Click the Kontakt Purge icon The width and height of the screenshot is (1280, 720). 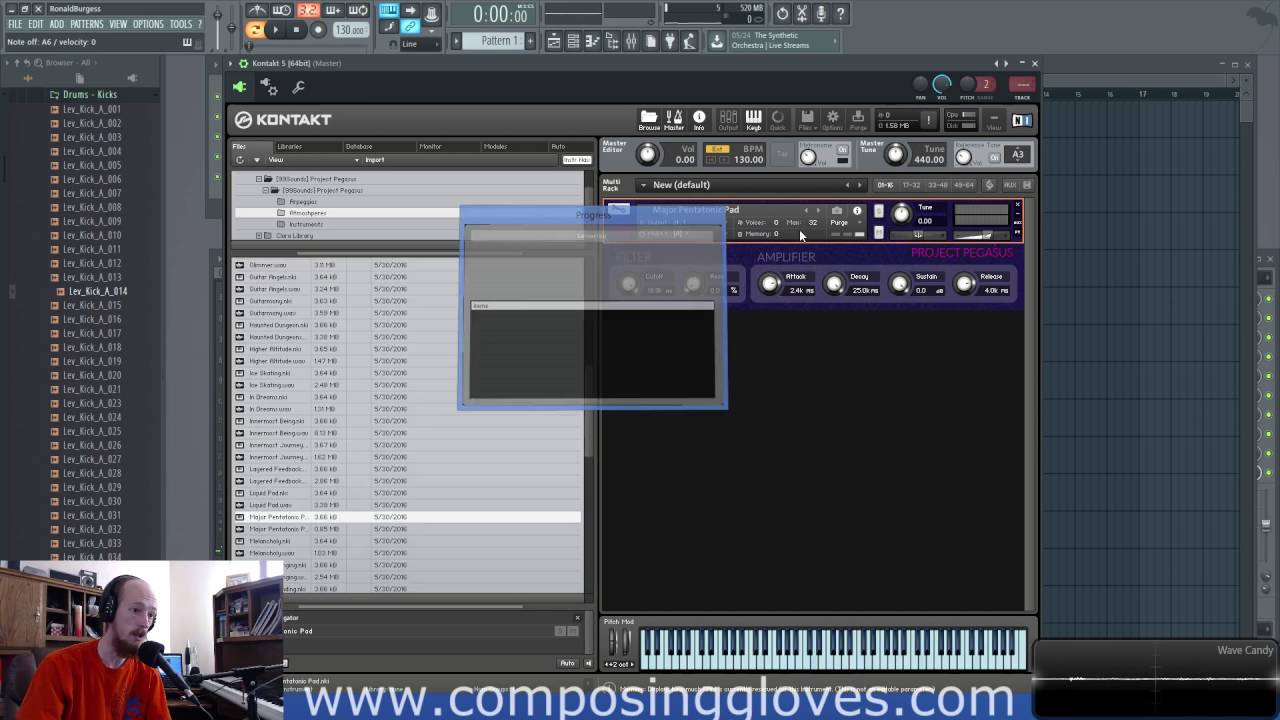[858, 120]
